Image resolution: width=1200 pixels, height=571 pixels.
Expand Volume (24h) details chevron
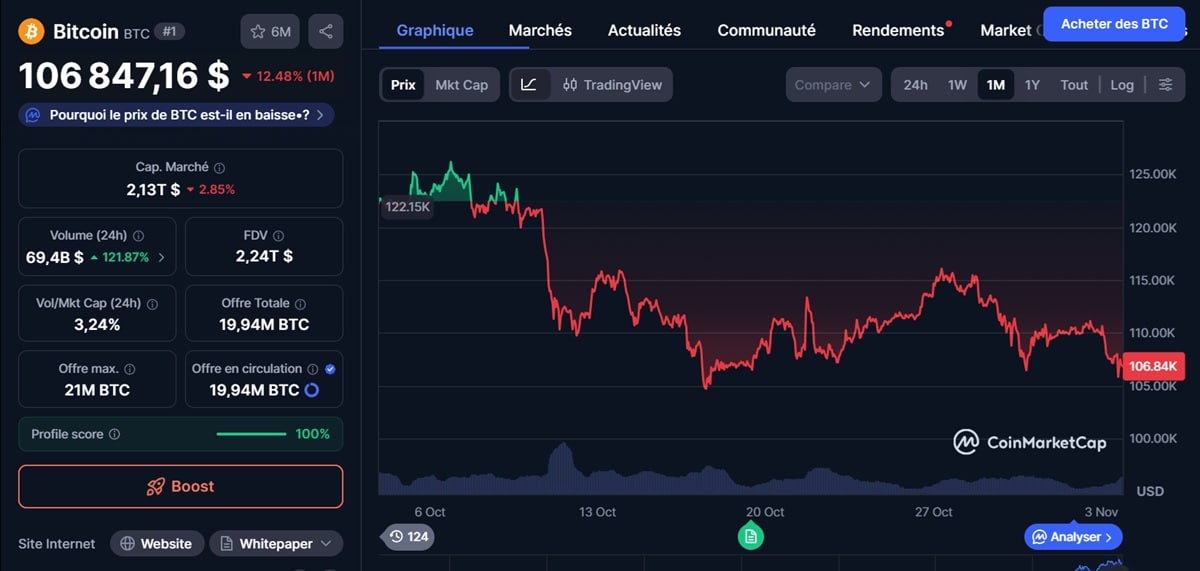[162, 257]
